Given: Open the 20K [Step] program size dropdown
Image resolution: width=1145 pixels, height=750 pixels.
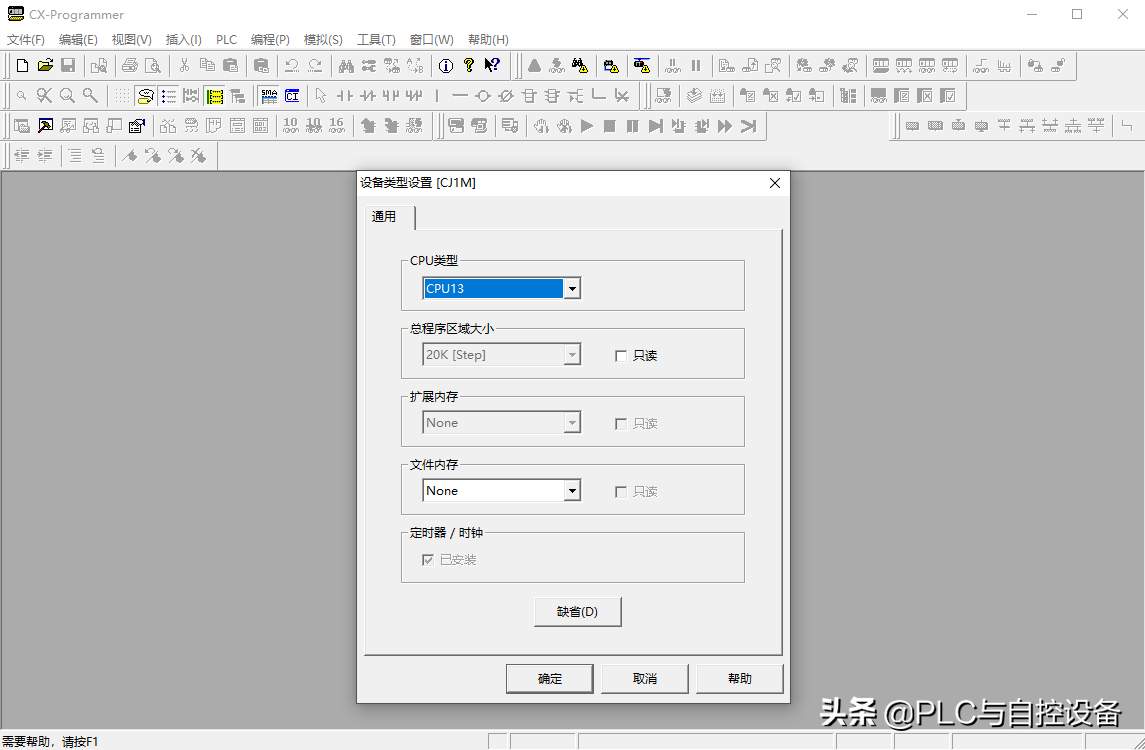Looking at the screenshot, I should (572, 355).
